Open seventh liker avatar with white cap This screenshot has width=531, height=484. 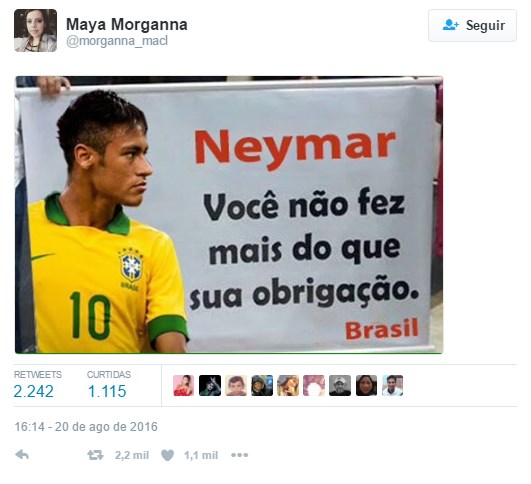(x=340, y=385)
